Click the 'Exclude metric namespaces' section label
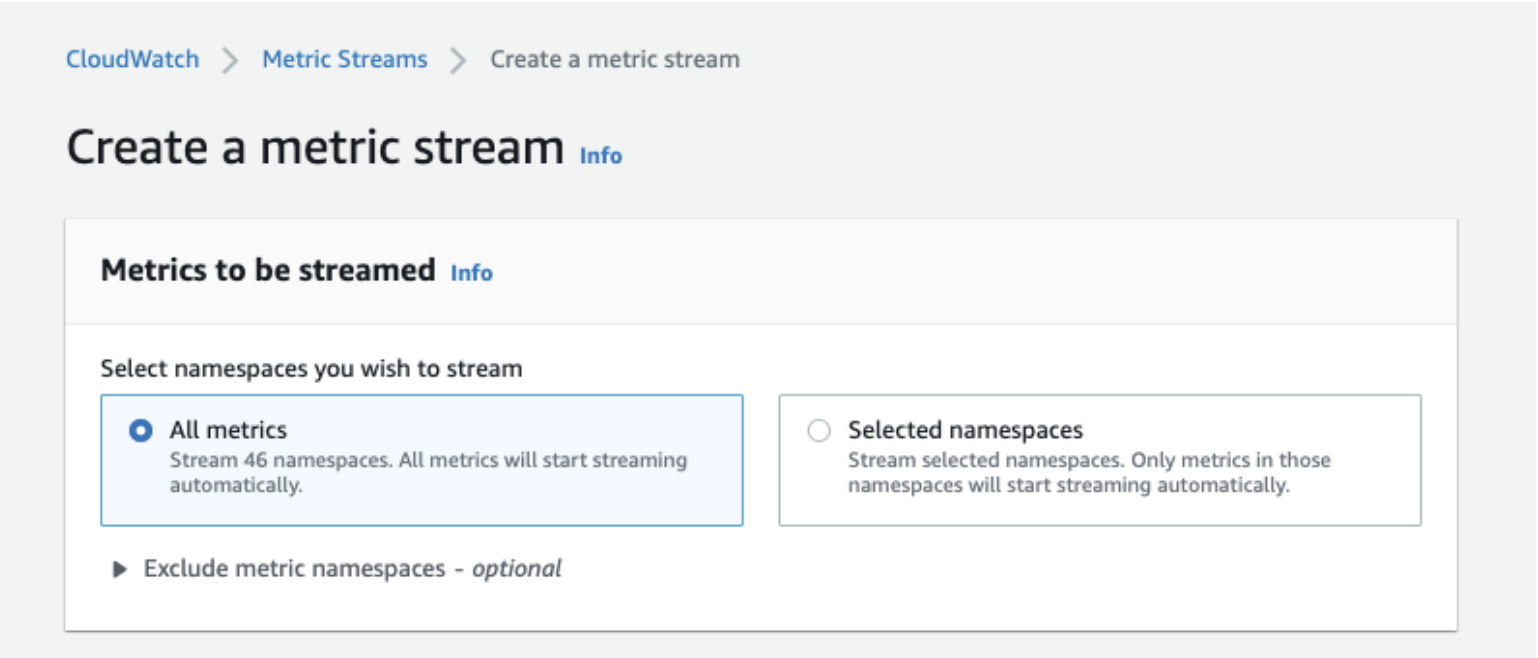 pos(294,569)
